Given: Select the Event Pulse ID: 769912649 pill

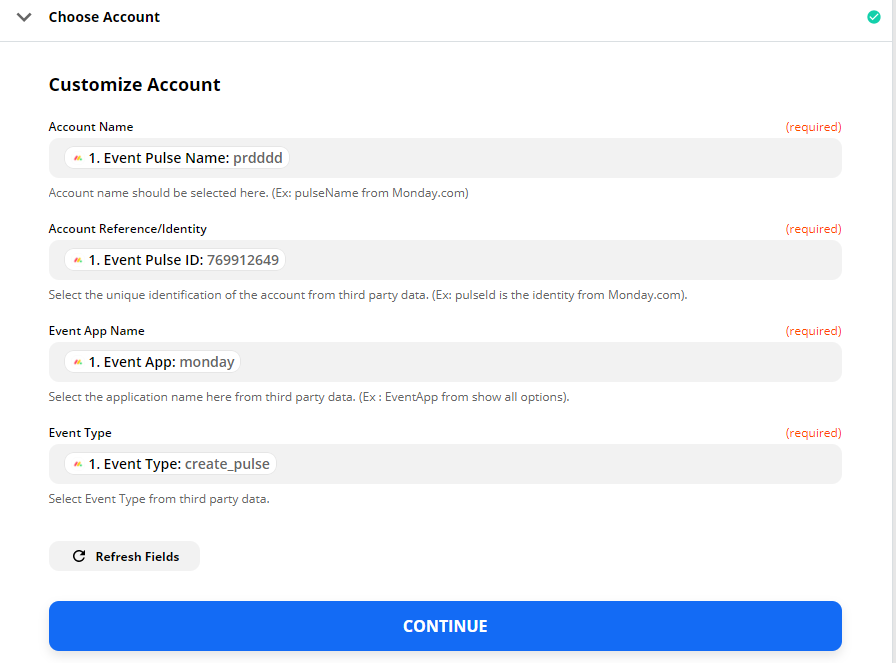Looking at the screenshot, I should (175, 260).
